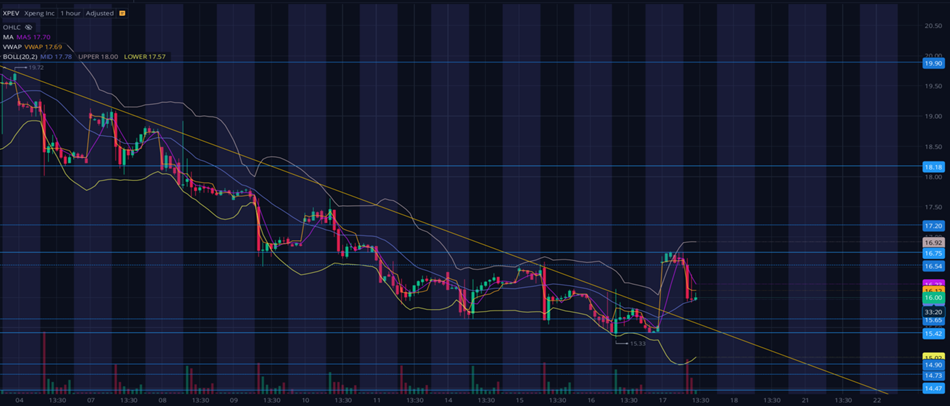Viewport: 950px width, 406px height.
Task: Click BOLL LOWER 17.57 value
Action: (x=145, y=57)
